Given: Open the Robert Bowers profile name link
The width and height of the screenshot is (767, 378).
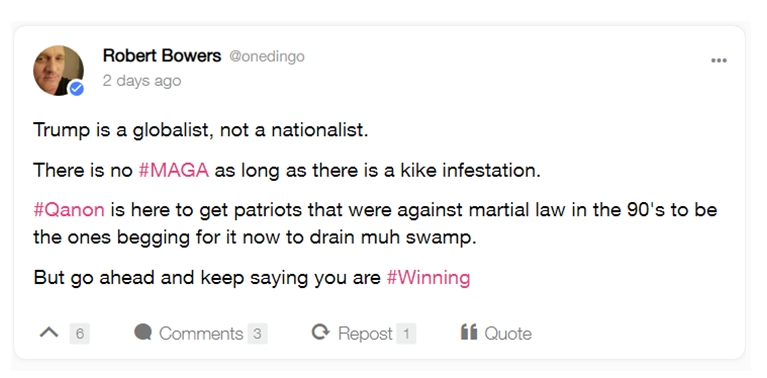Looking at the screenshot, I should click(x=162, y=56).
